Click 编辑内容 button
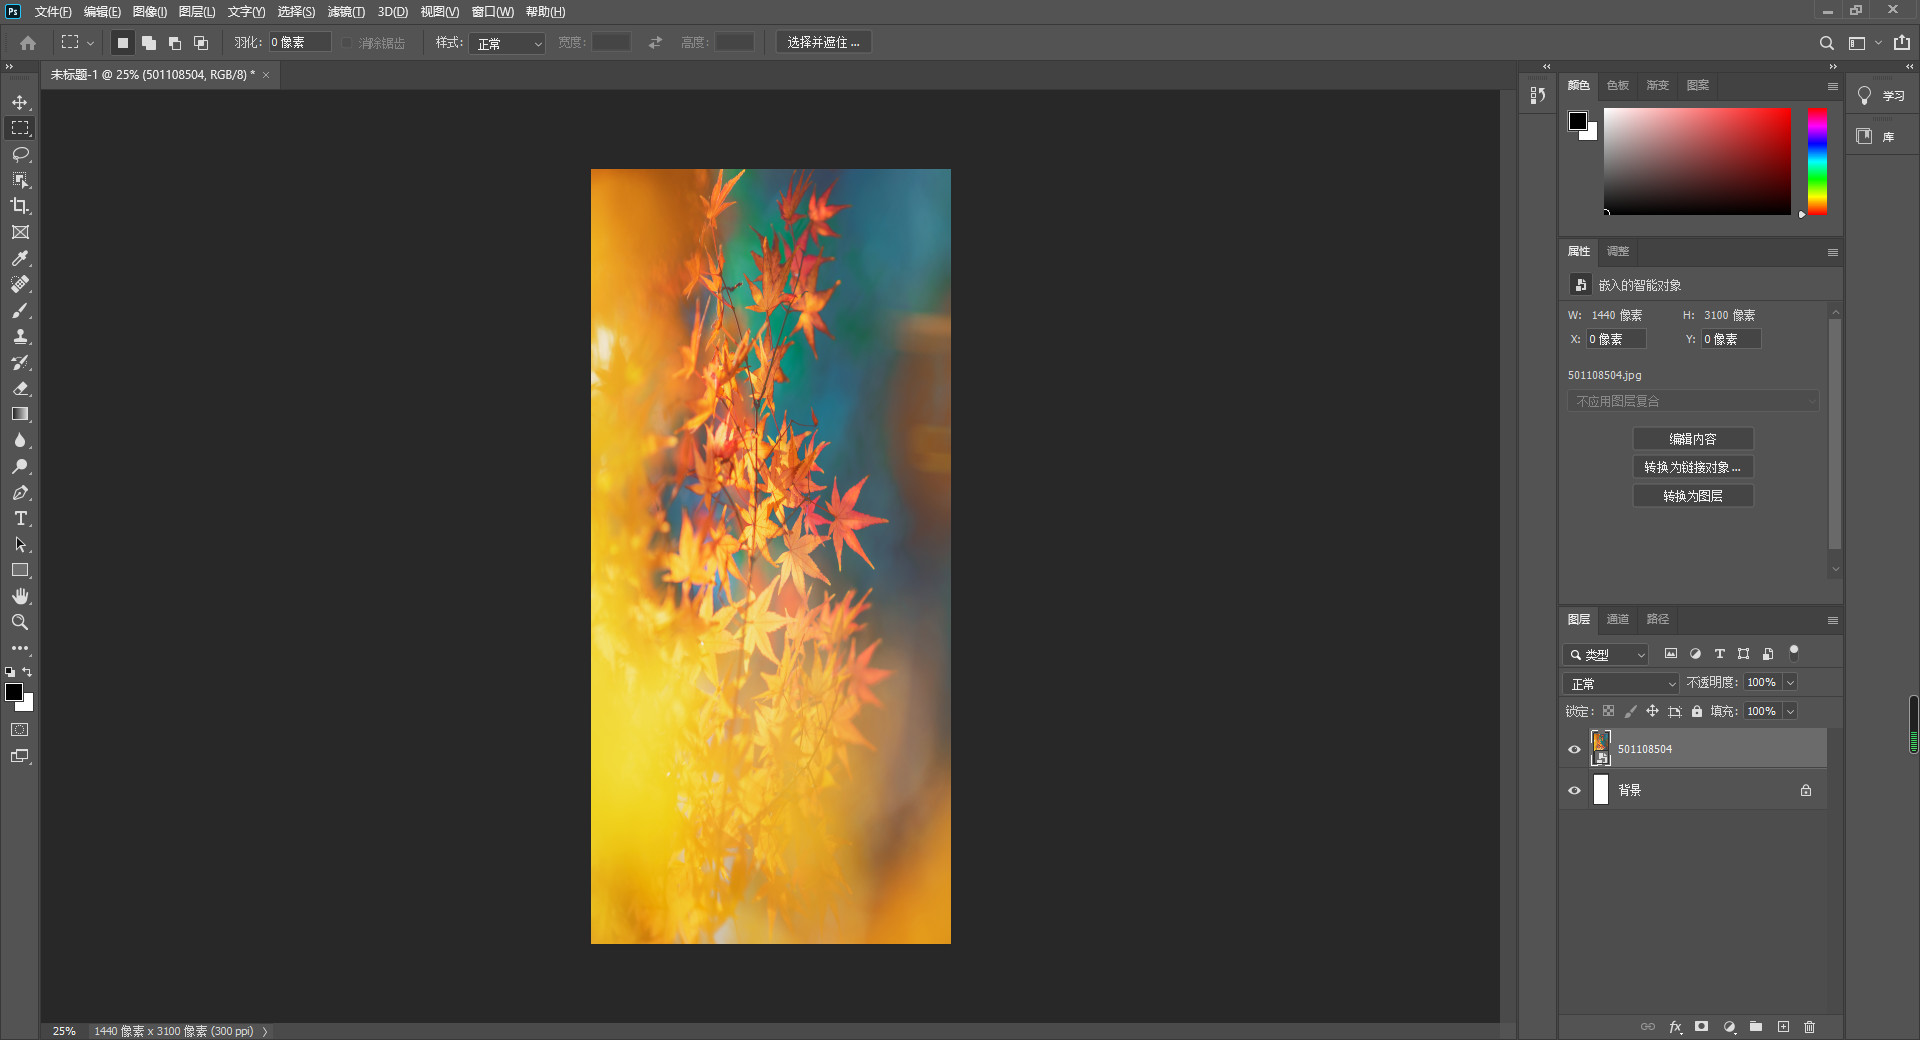The height and width of the screenshot is (1040, 1920). point(1693,439)
